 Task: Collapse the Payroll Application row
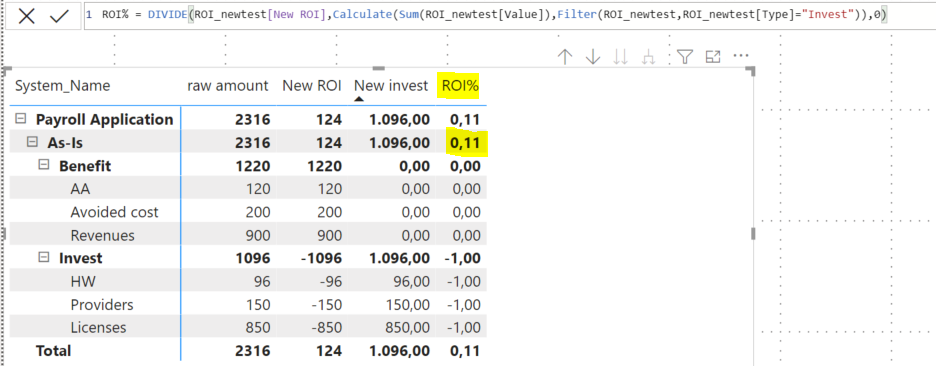(21, 119)
